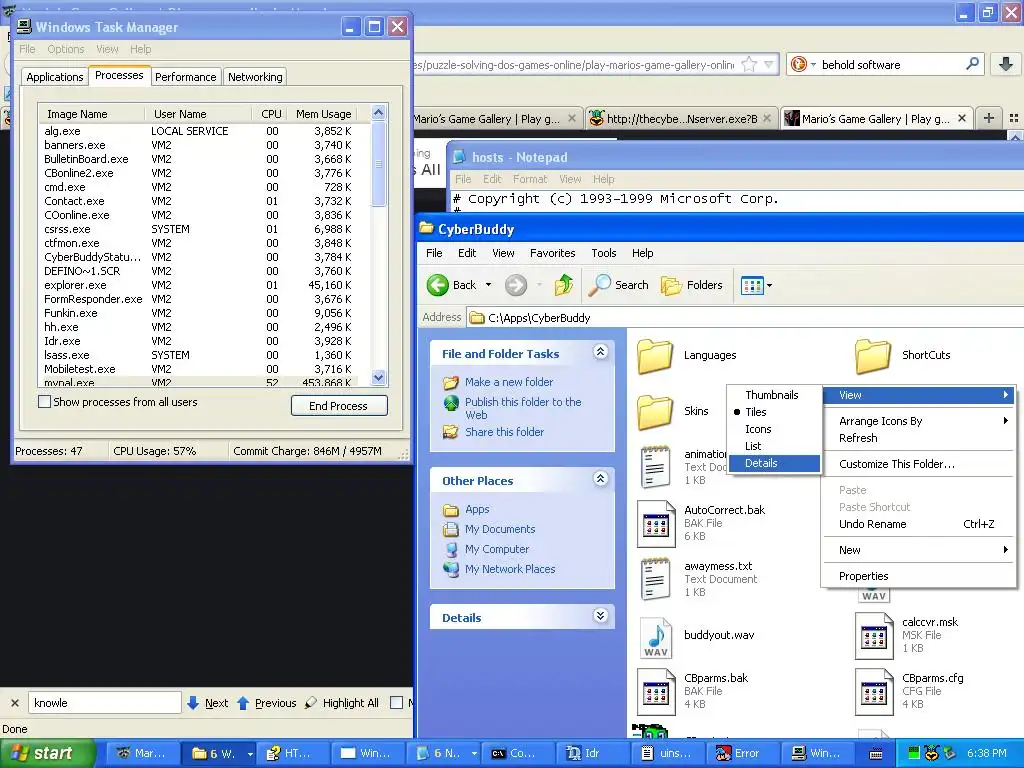Switch to the Networking tab in Task Manager
This screenshot has height=768, width=1024.
pos(255,76)
